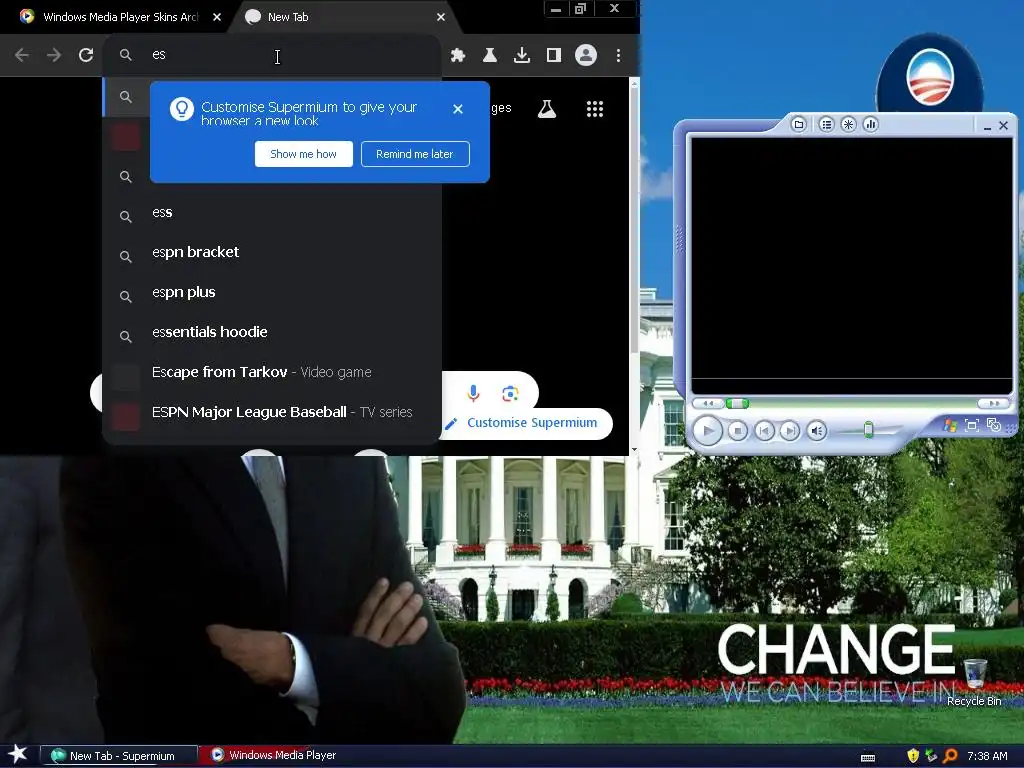
Task: Show the playlist in the media player
Action: coord(826,124)
